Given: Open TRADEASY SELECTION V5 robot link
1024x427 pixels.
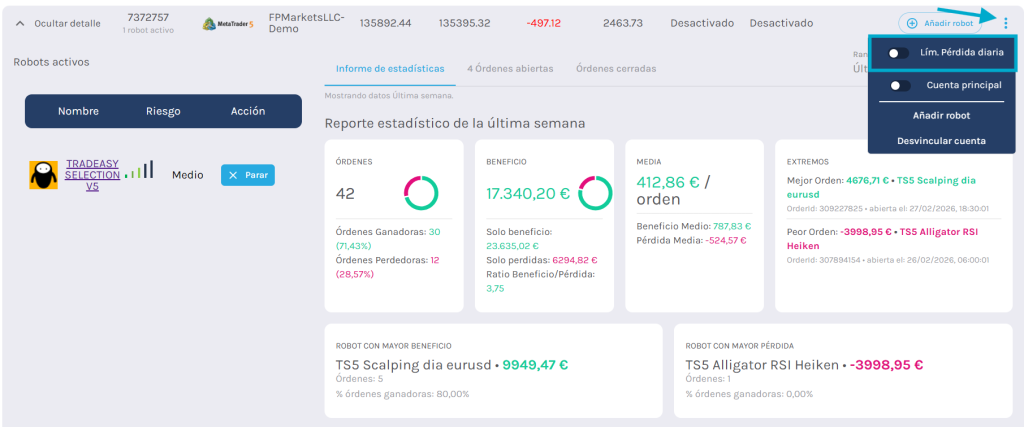Looking at the screenshot, I should [92, 174].
